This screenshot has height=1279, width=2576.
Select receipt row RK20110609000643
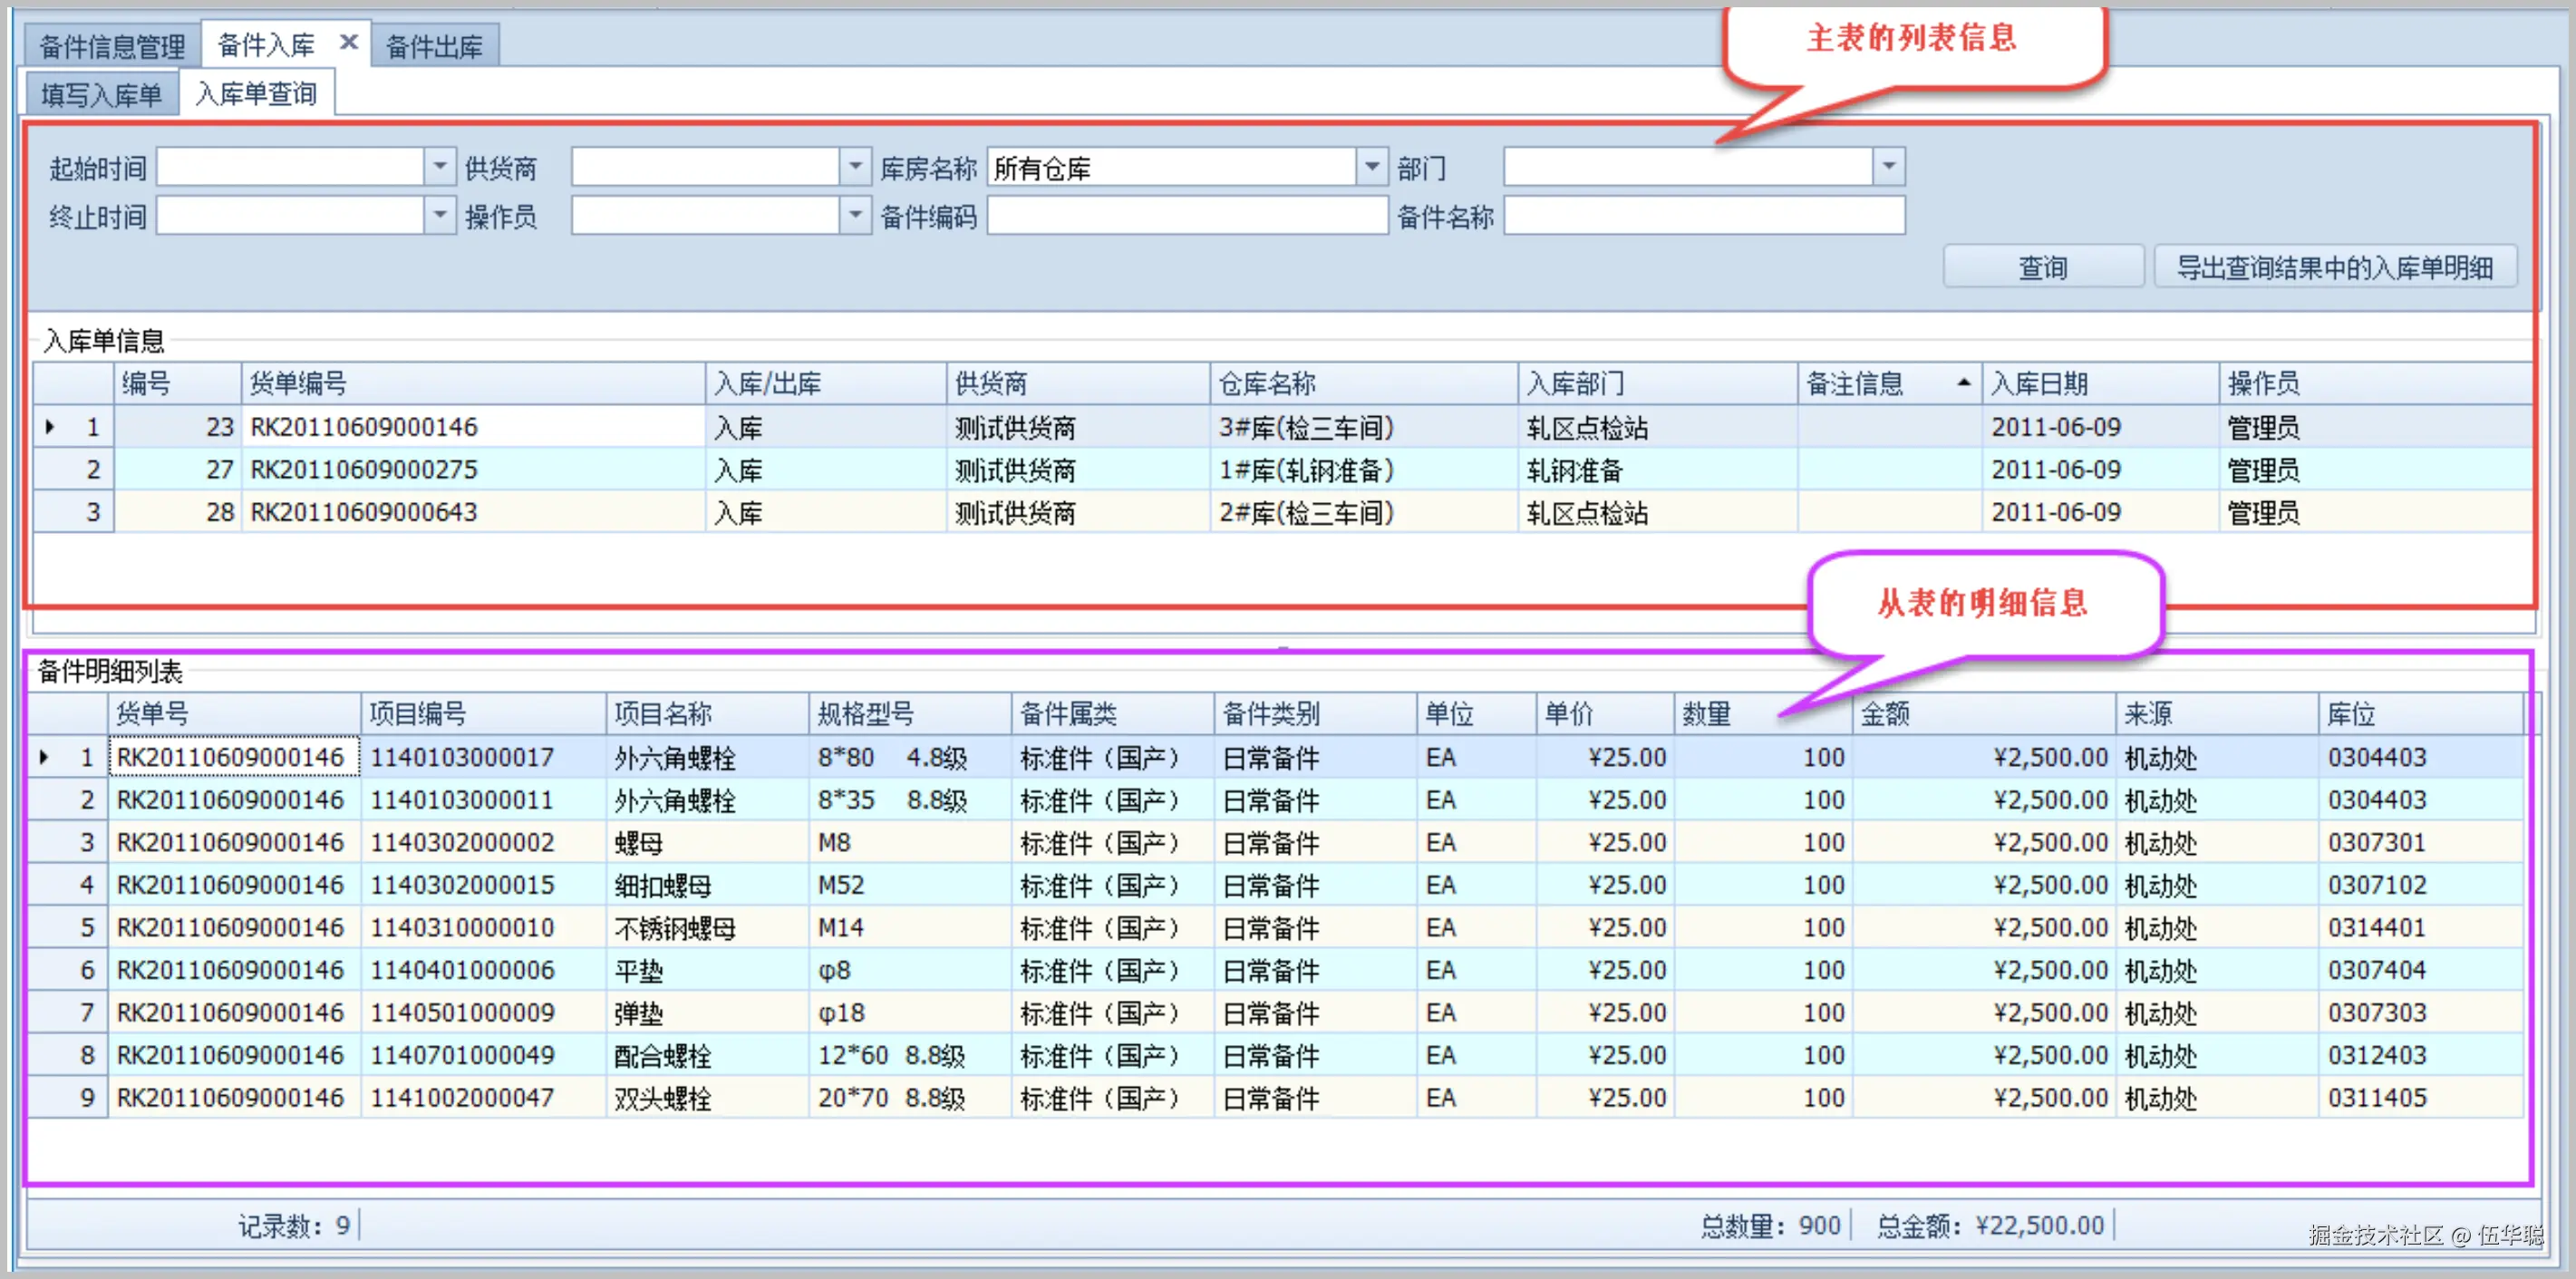(x=364, y=513)
